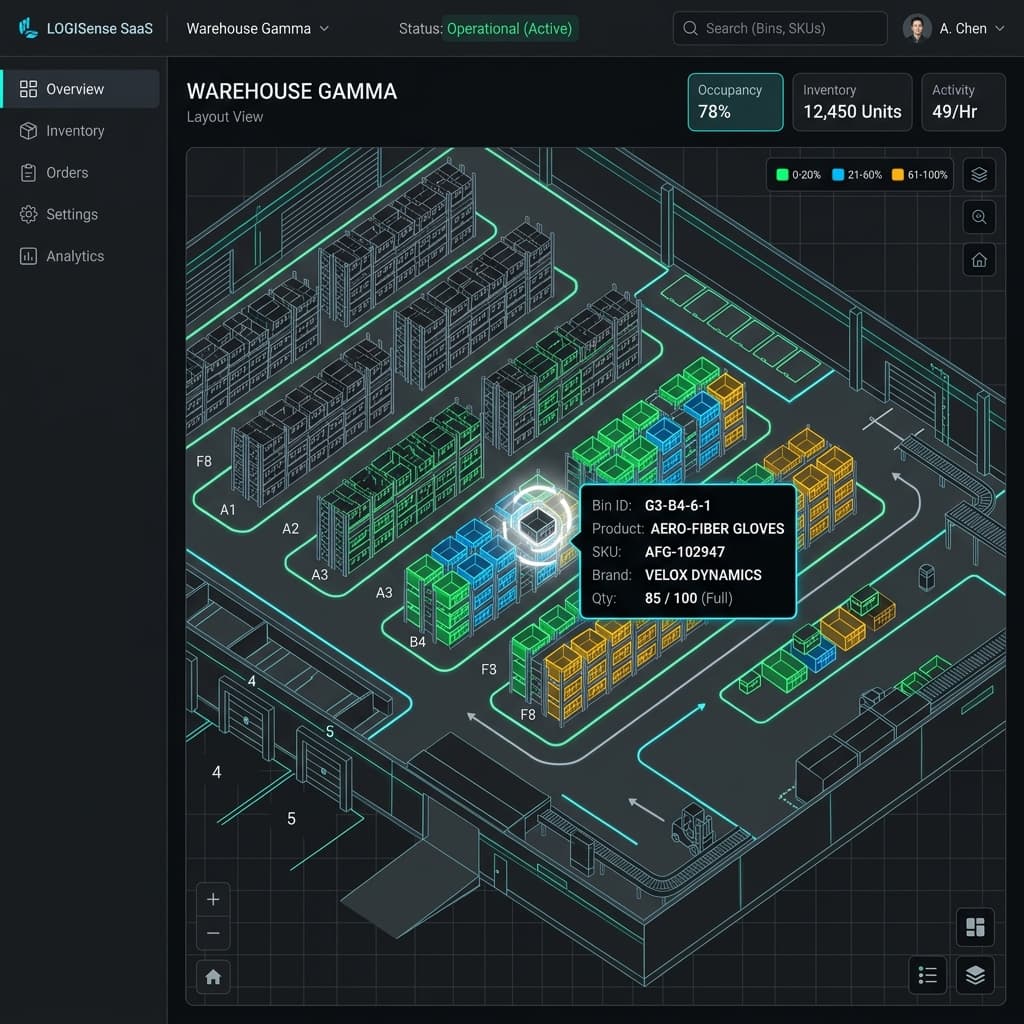This screenshot has width=1024, height=1024.
Task: Reset view with the filled home button
Action: tap(213, 977)
